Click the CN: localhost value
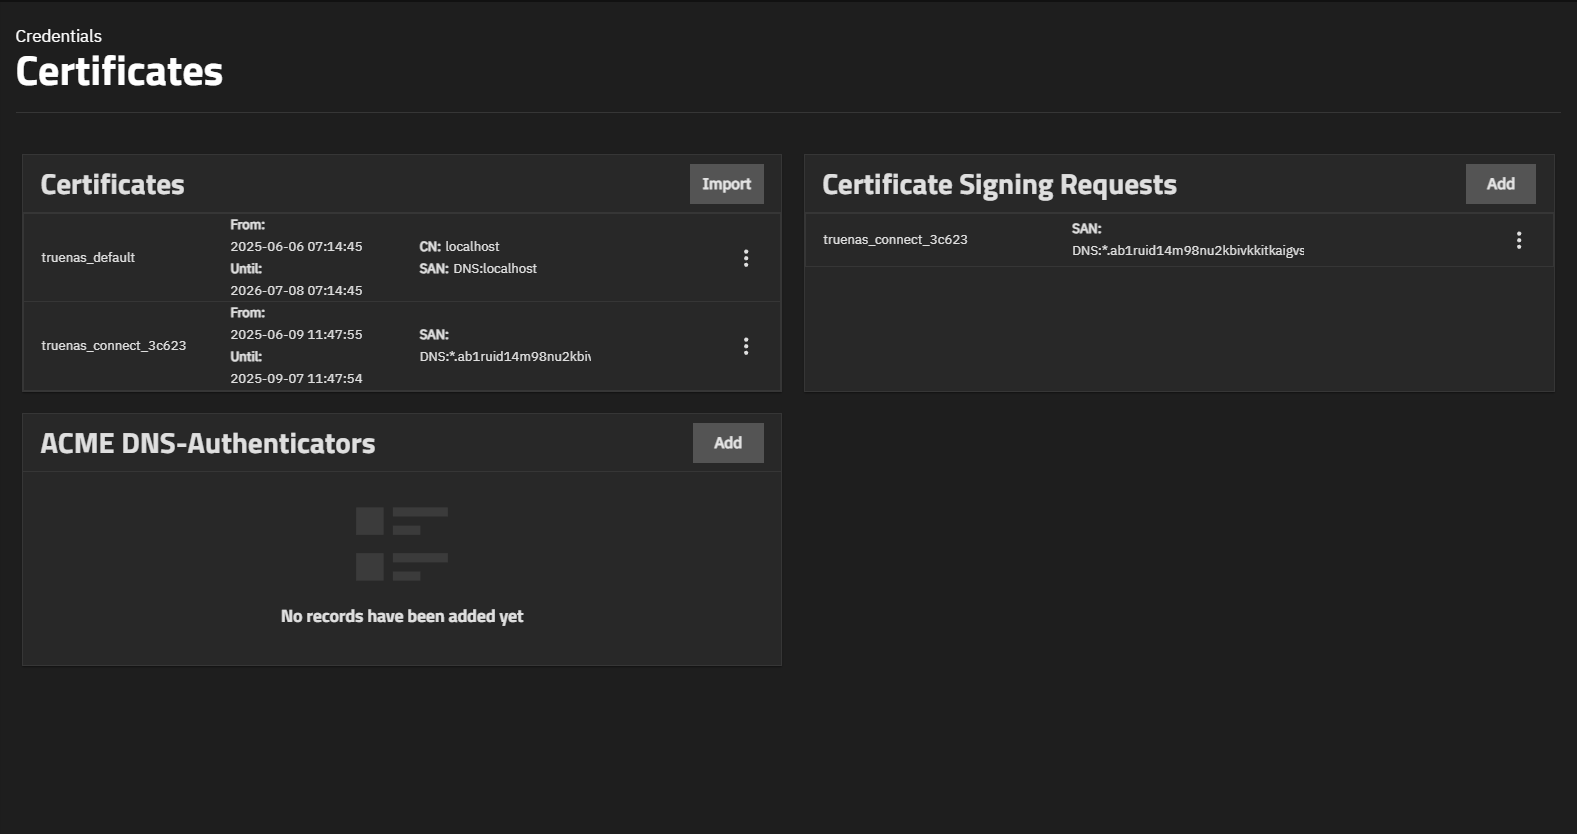Screen dimensions: 1577x834 (471, 247)
